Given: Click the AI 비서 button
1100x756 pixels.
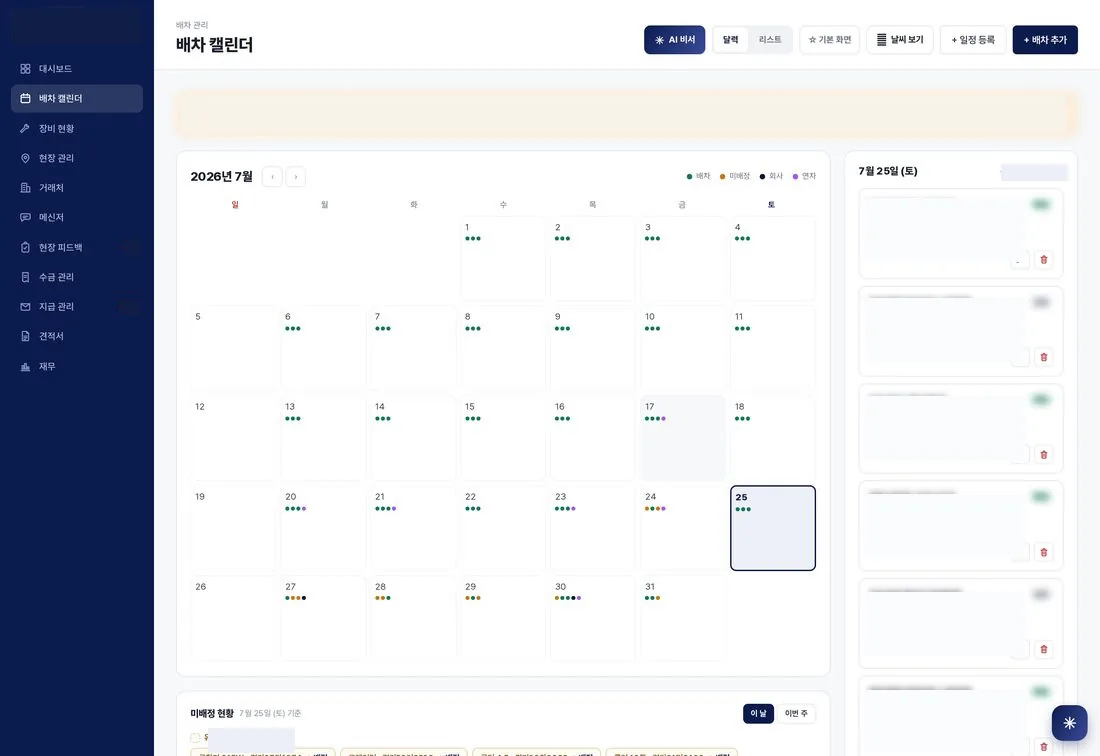Looking at the screenshot, I should click(674, 40).
